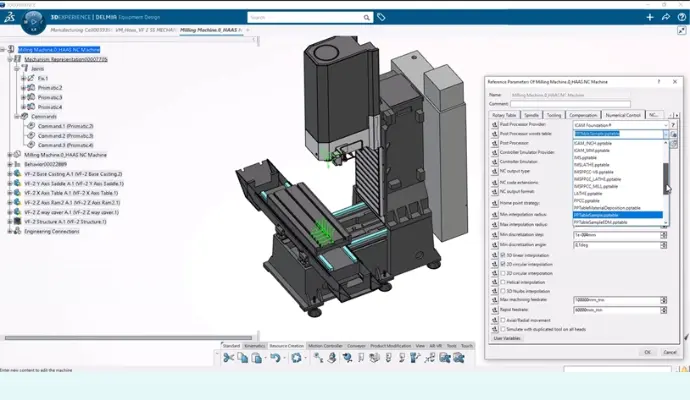Viewport: 690px width, 400px height.
Task: Switch to the Spindle tab
Action: click(x=531, y=115)
